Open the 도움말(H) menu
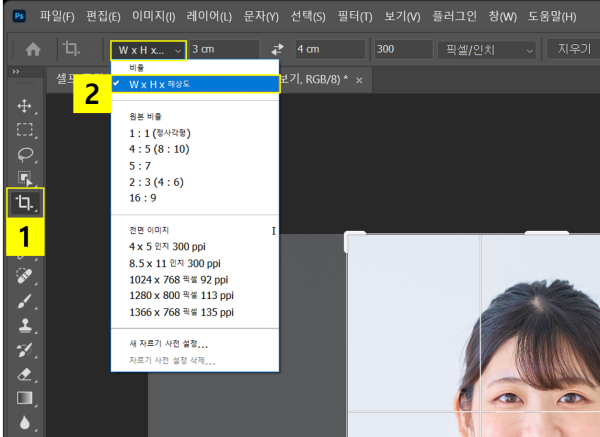 coord(552,16)
